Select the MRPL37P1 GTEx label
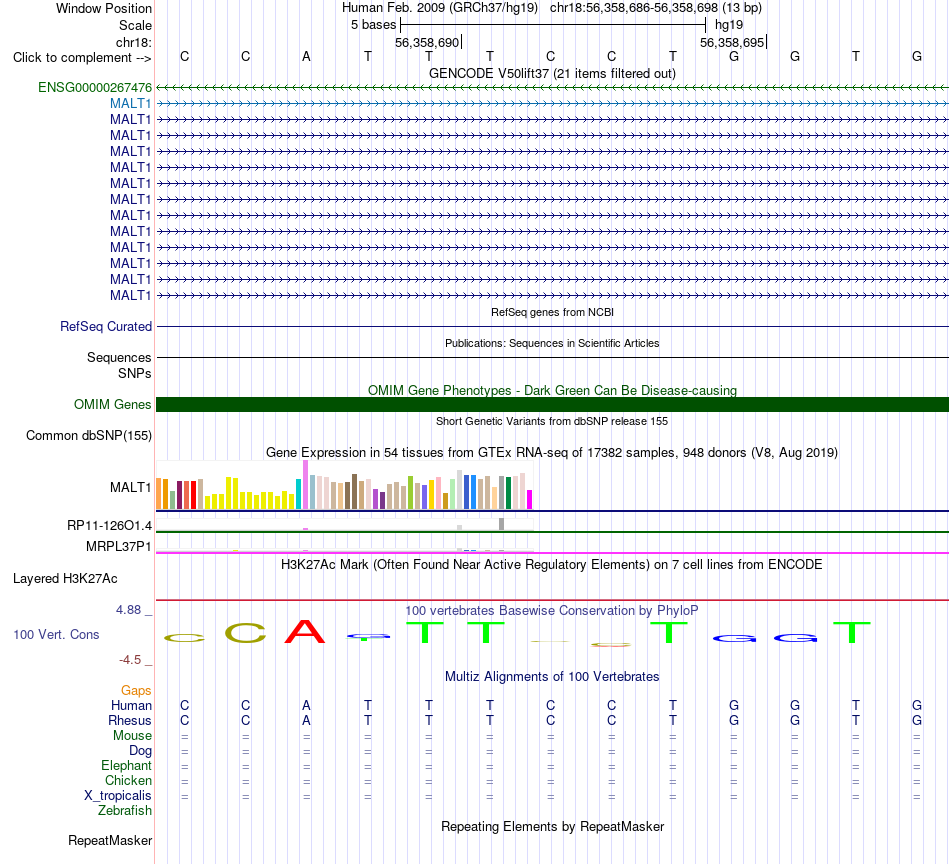The width and height of the screenshot is (950, 864). pyautogui.click(x=119, y=546)
